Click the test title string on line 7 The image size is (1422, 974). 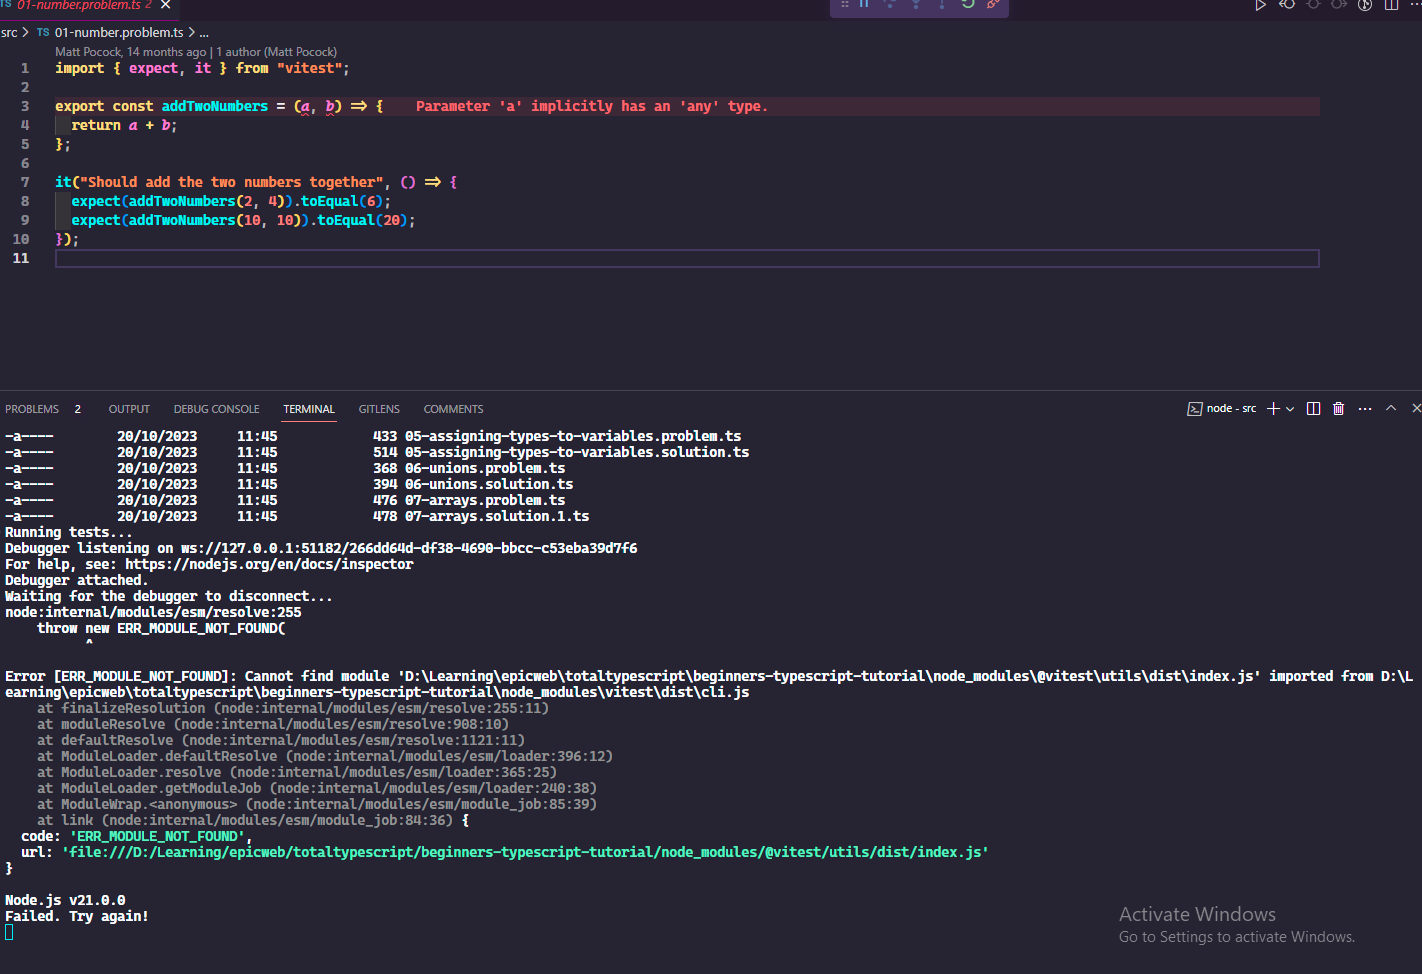coord(231,182)
